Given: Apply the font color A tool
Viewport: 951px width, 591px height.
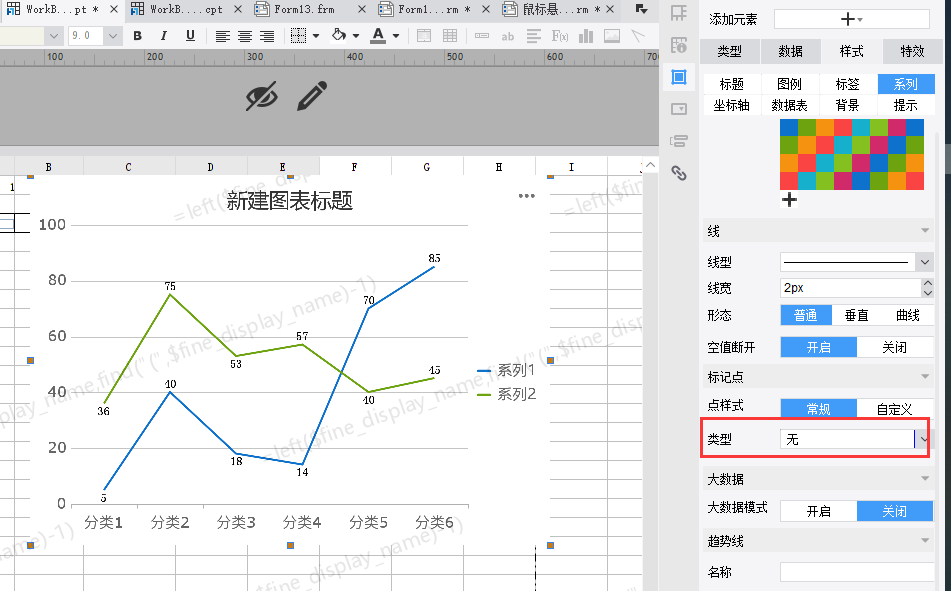Looking at the screenshot, I should pos(378,35).
